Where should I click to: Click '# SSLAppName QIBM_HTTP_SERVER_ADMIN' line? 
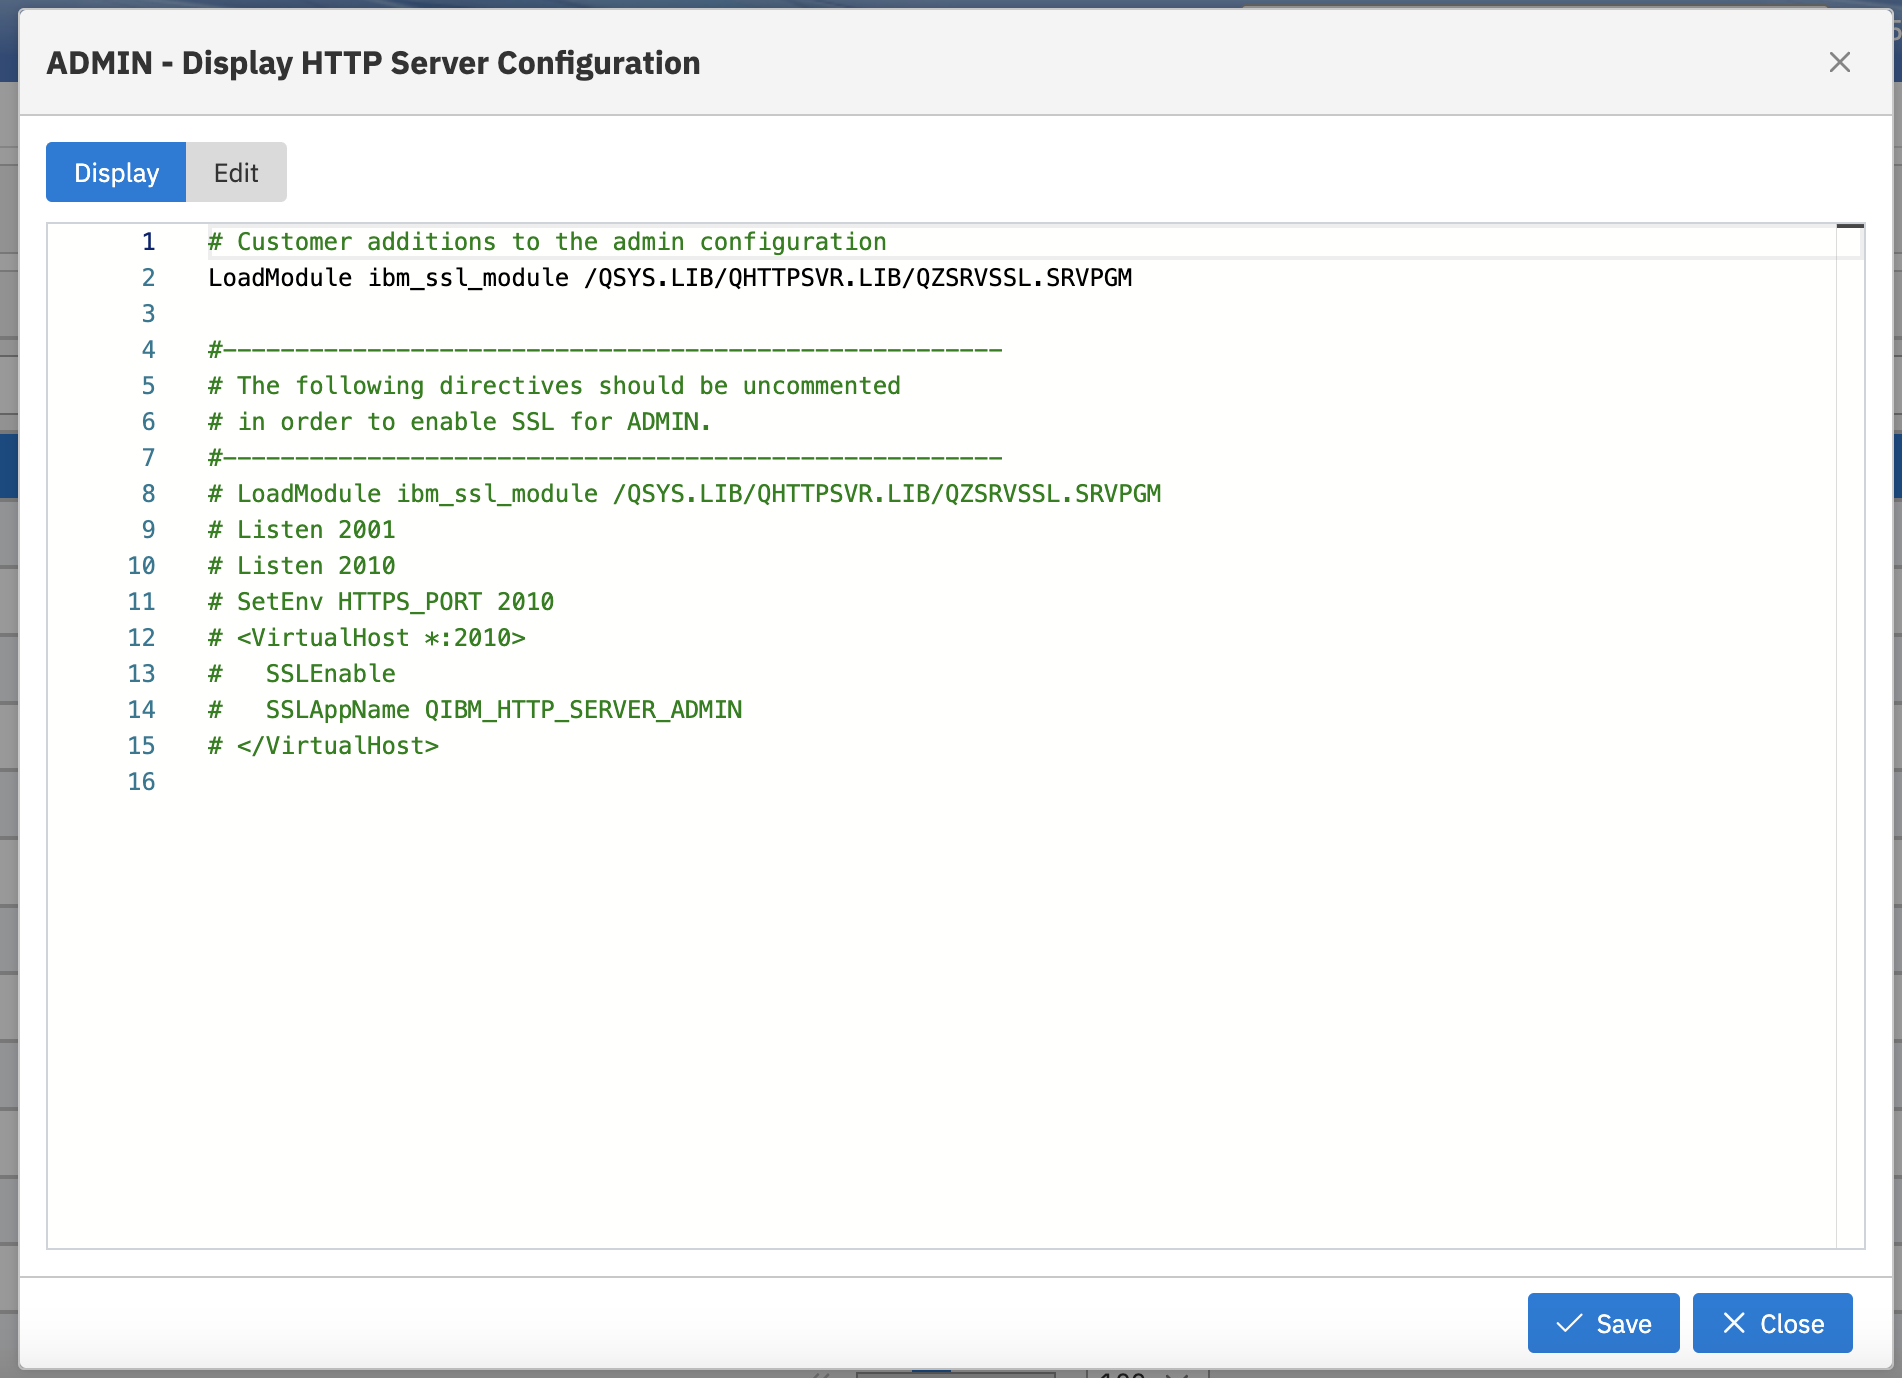click(x=475, y=710)
